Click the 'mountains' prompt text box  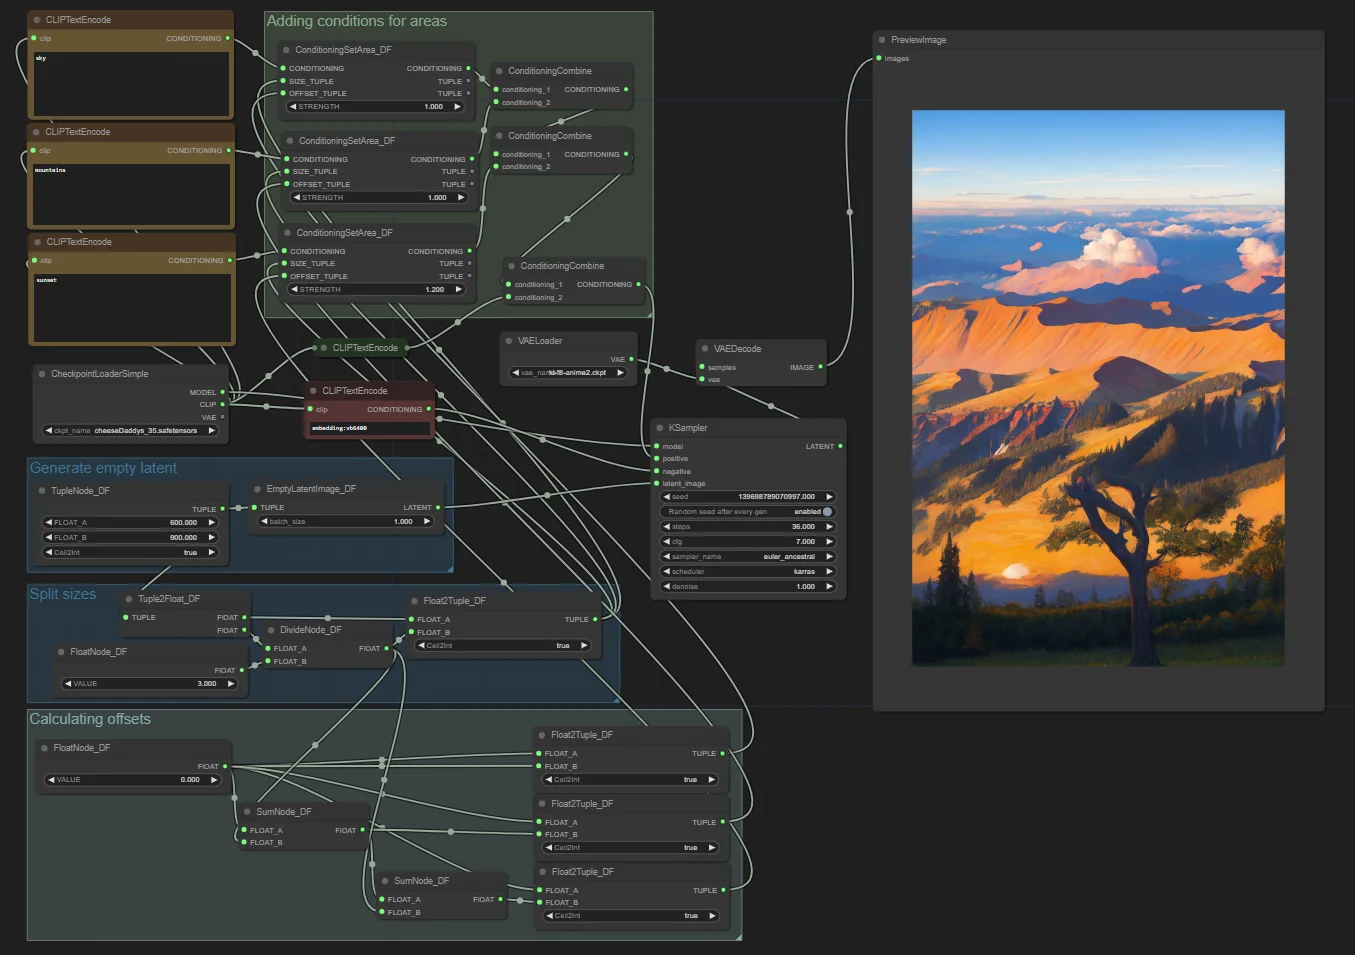pyautogui.click(x=132, y=195)
